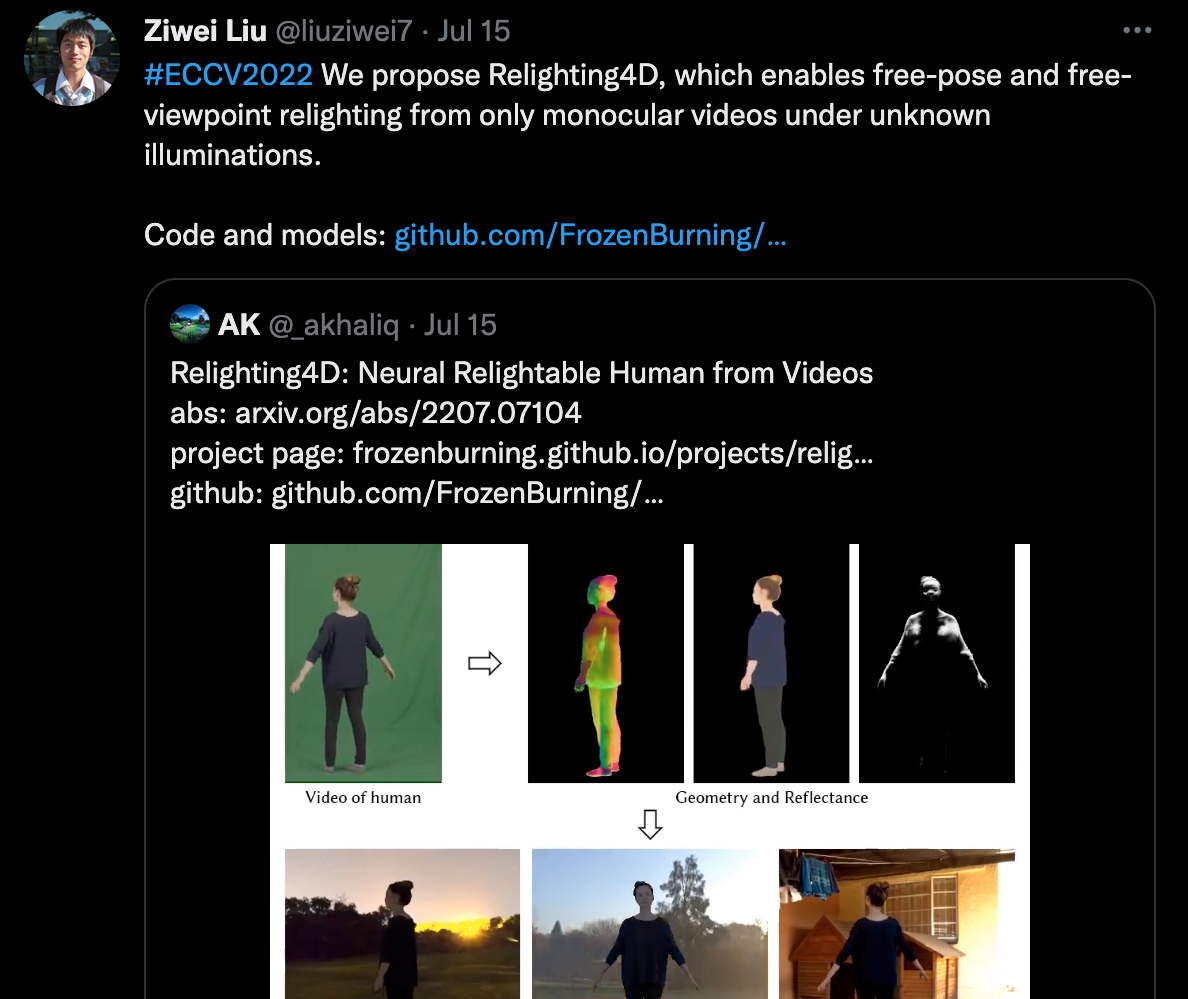Click the Jul 15 tweet timestamp
Viewport: 1188px width, 999px height.
474,31
